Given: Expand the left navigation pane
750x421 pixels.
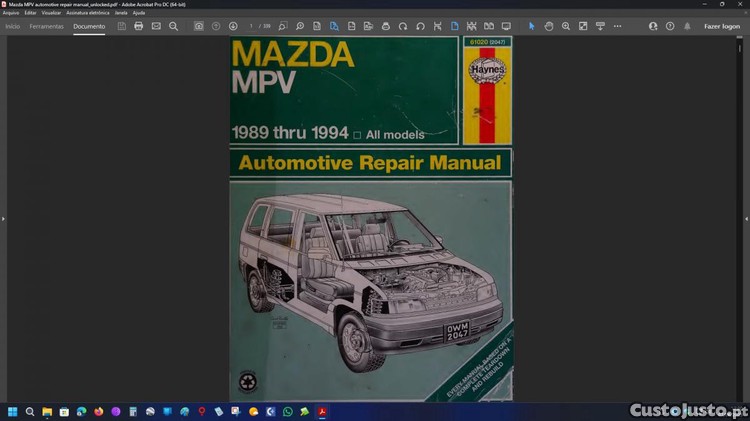Looking at the screenshot, I should 3,218.
